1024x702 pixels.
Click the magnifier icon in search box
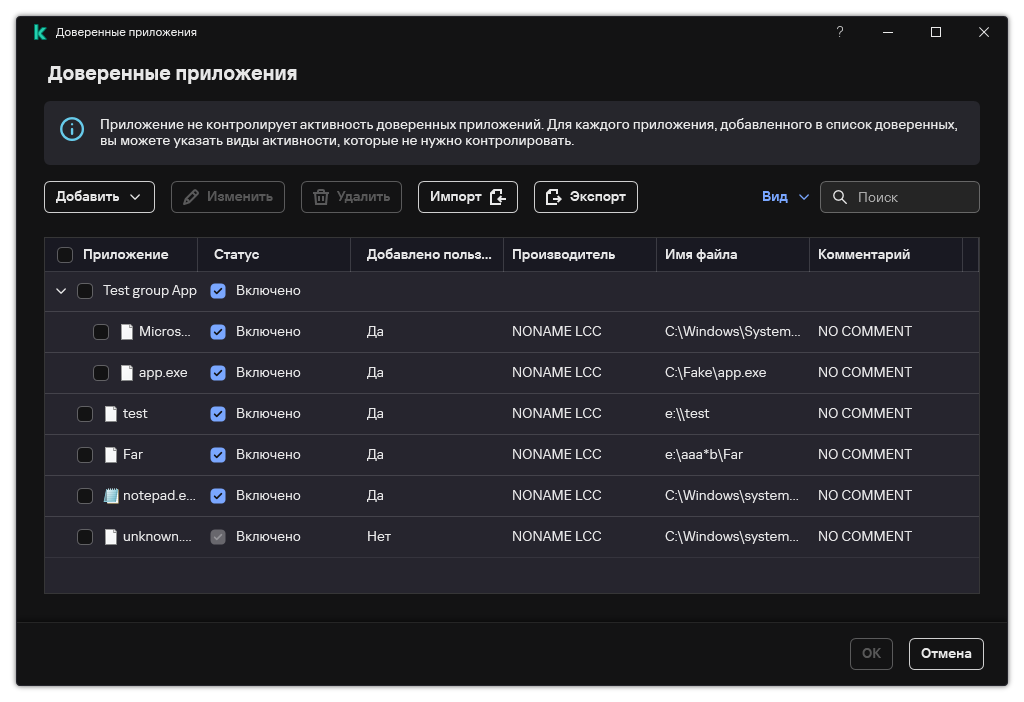pos(840,197)
